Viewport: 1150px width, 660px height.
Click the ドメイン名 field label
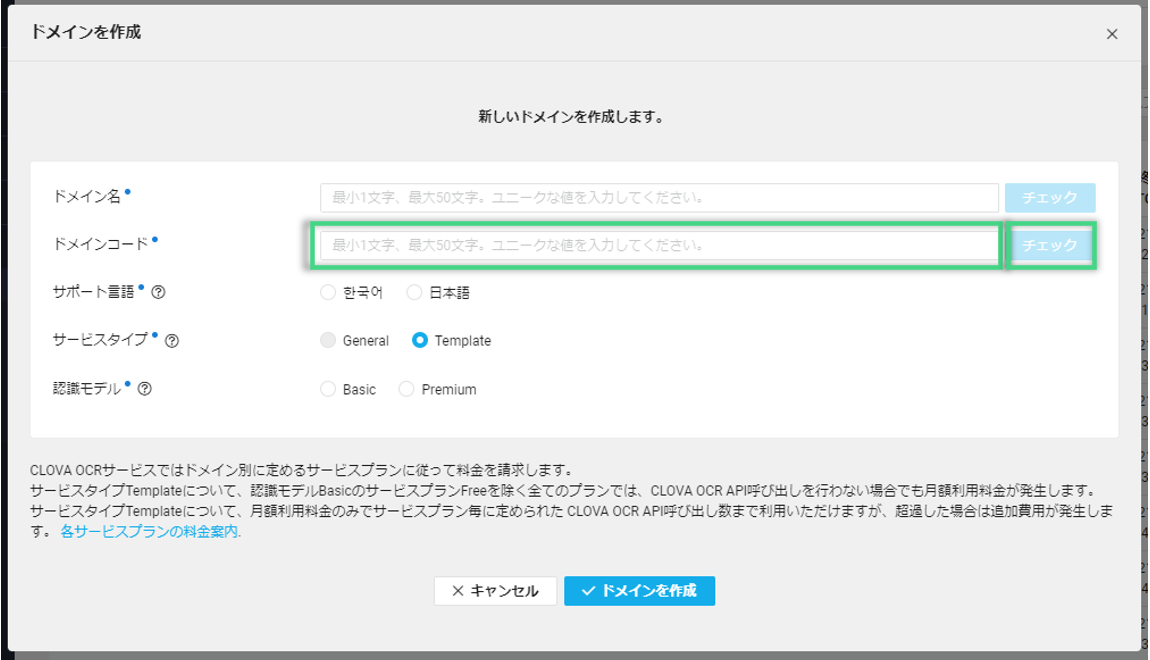(x=87, y=197)
